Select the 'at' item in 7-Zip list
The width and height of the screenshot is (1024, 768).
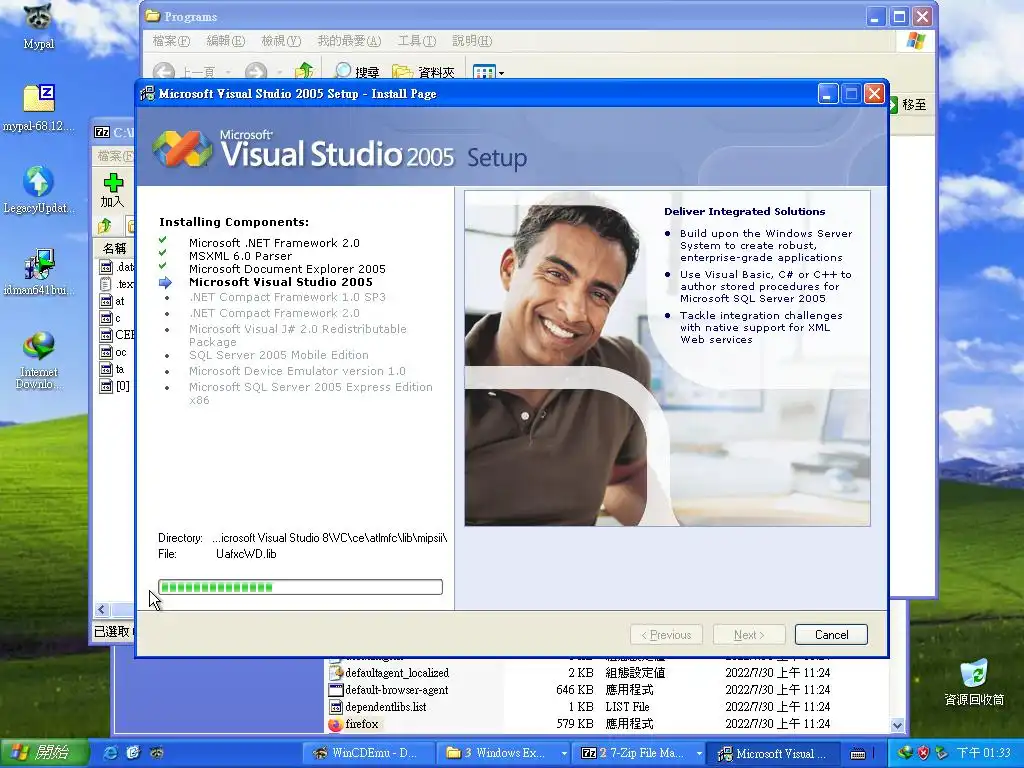[x=112, y=301]
